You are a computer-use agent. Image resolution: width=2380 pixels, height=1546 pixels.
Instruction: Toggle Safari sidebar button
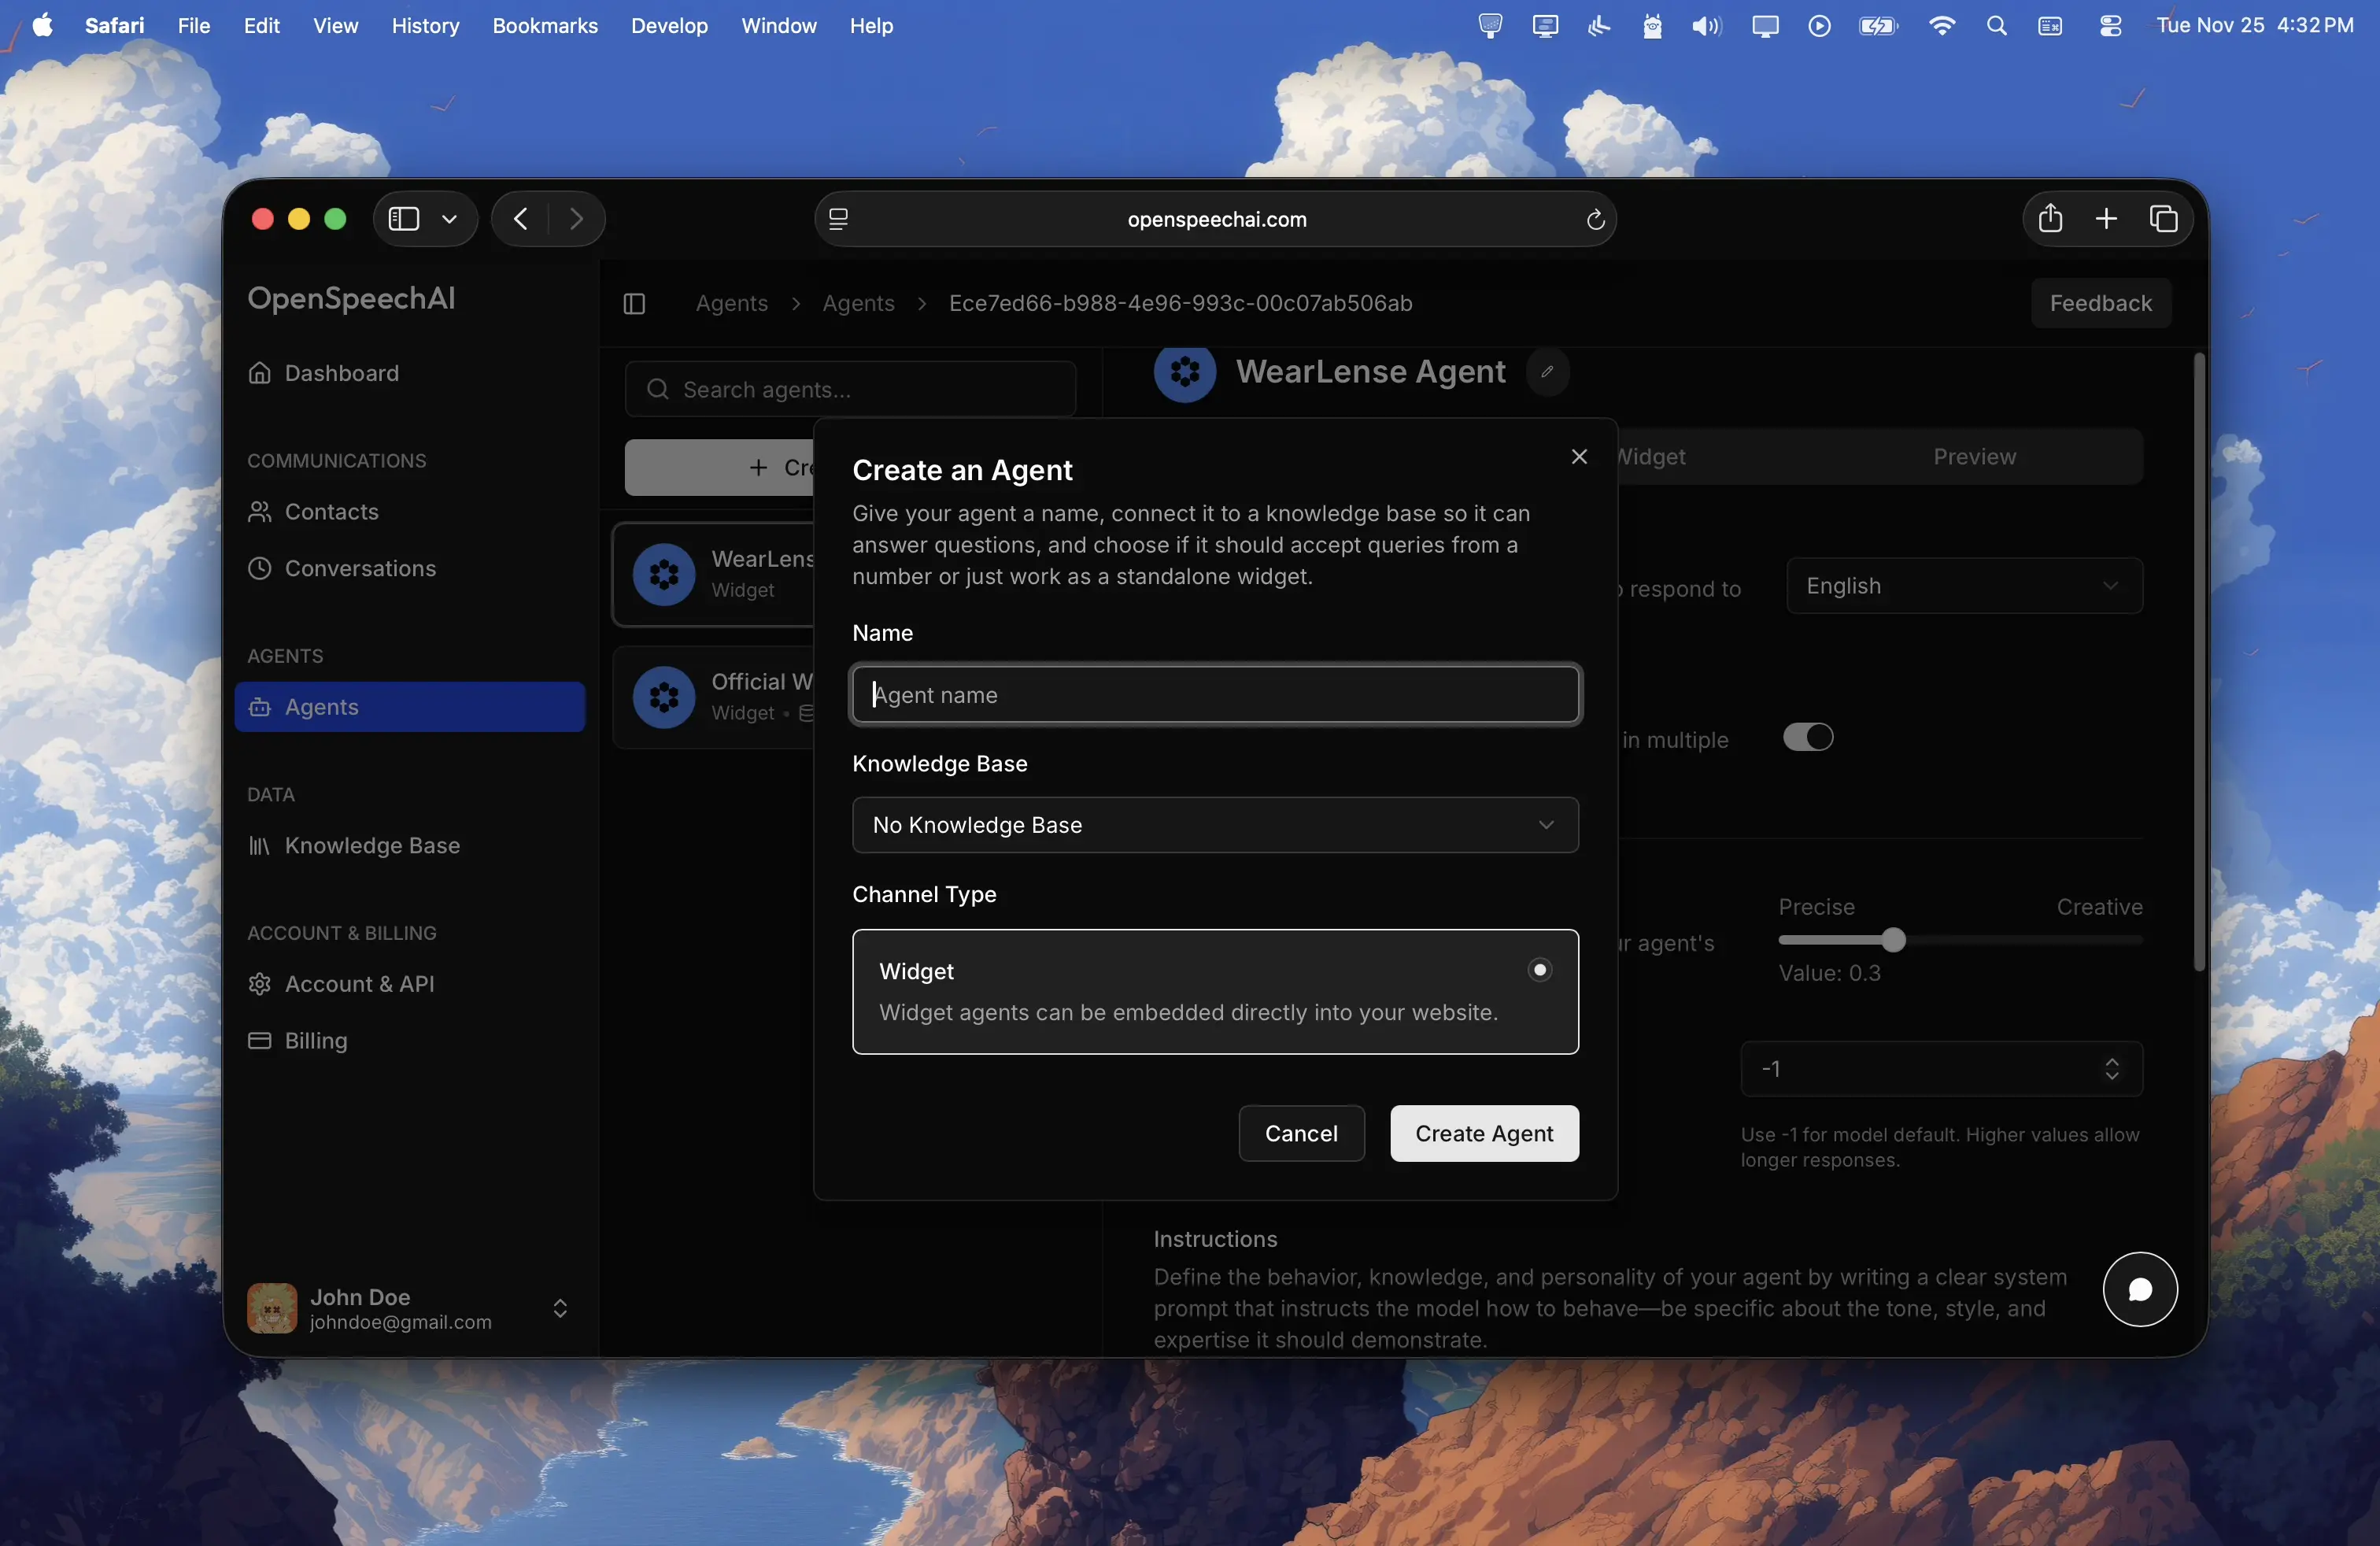(403, 219)
